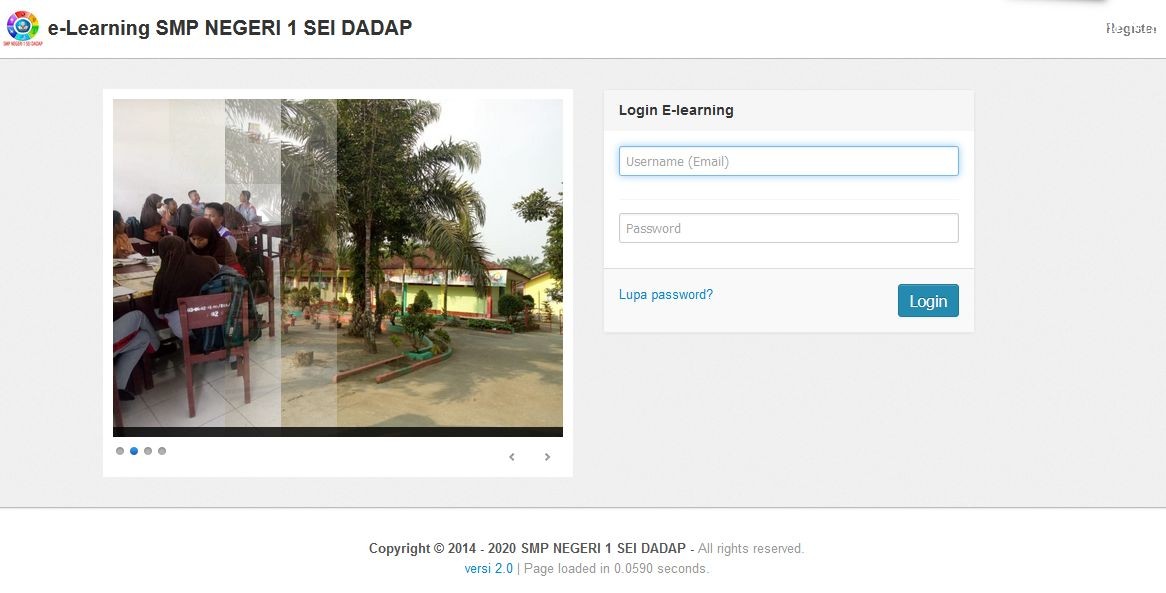Click the Login E-learning panel heading
Viewport: 1166px width, 593px height.
pyautogui.click(x=676, y=110)
